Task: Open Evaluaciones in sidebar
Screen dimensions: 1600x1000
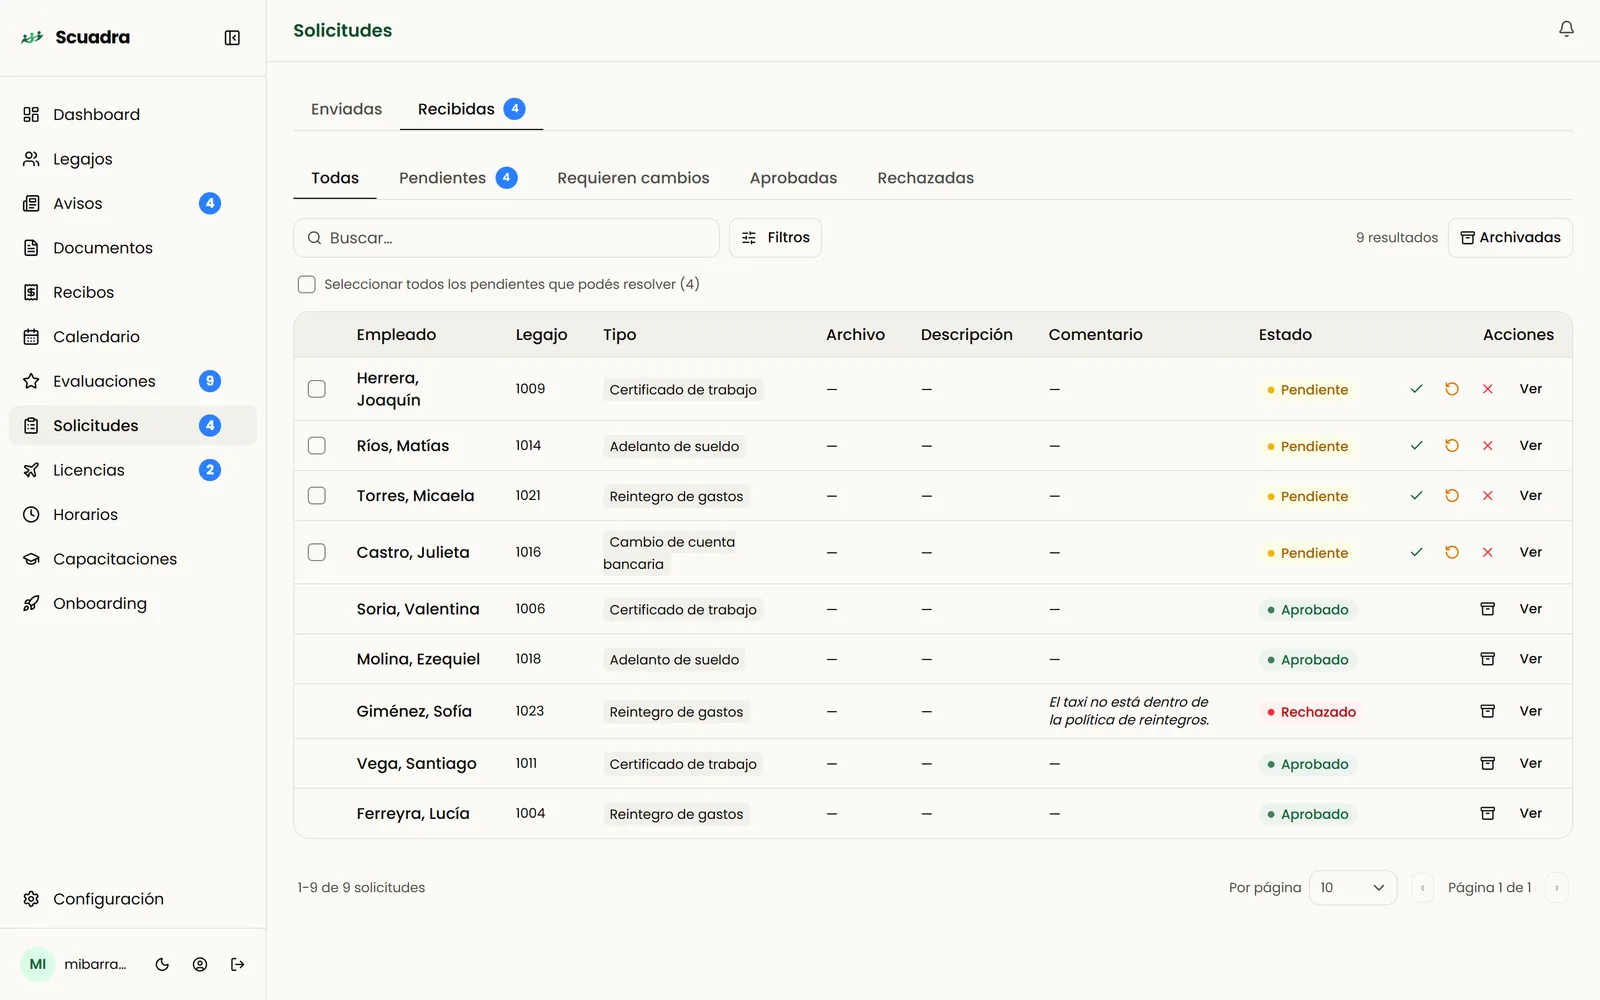Action: click(x=133, y=381)
